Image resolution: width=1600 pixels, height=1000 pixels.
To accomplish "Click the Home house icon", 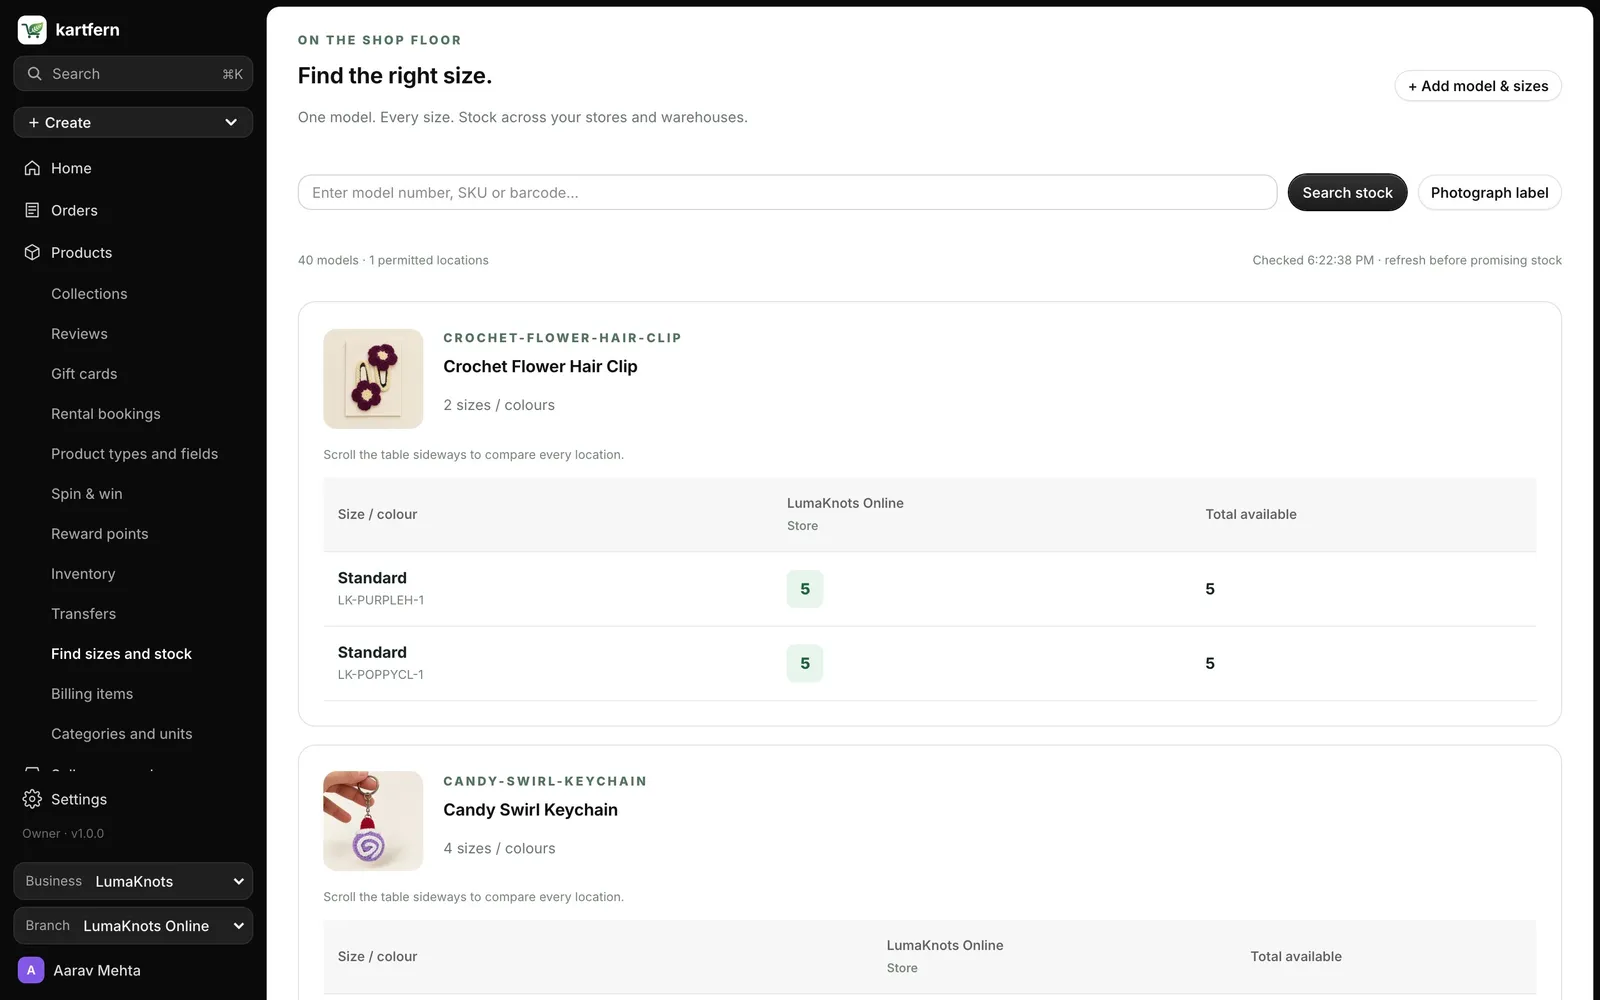I will tap(32, 168).
